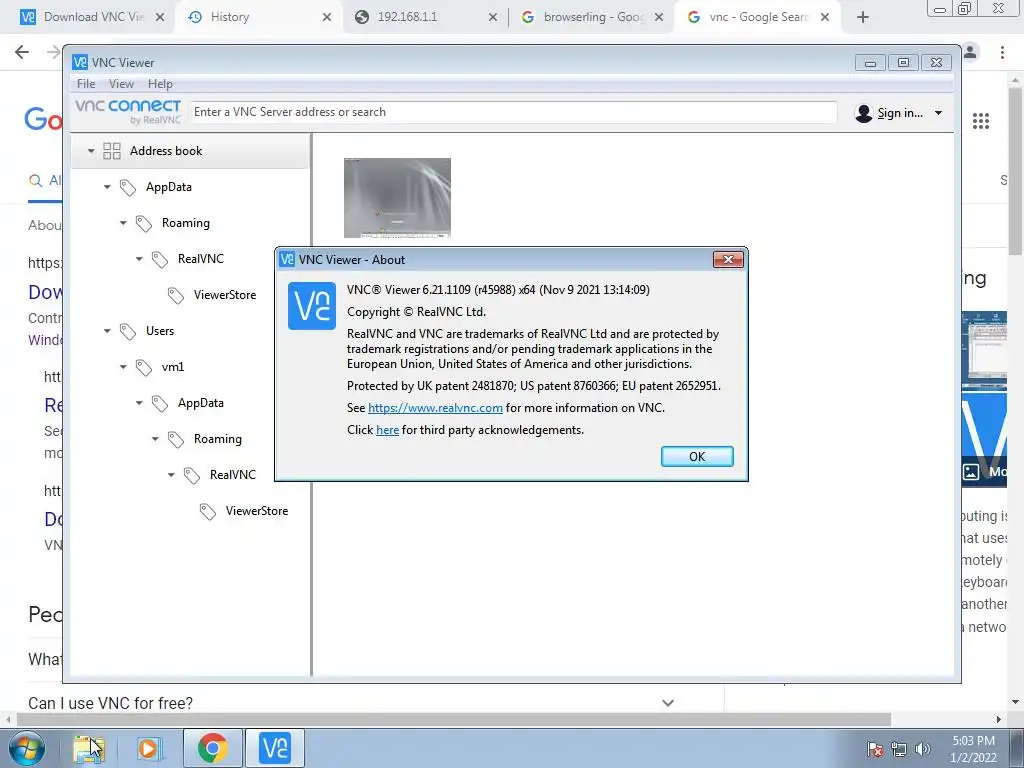The image size is (1024, 768).
Task: Click the Chrome page horizontal scrollbar
Action: [x=453, y=719]
